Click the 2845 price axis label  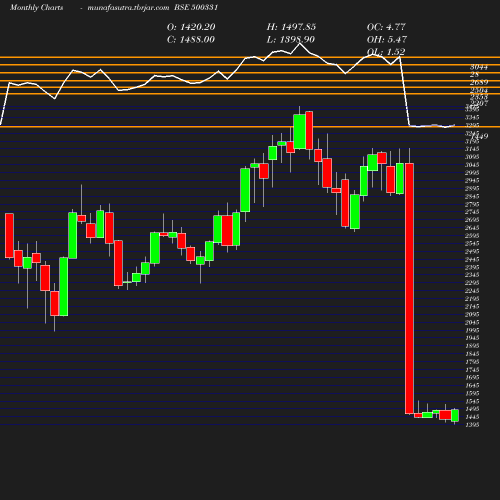pos(472,196)
